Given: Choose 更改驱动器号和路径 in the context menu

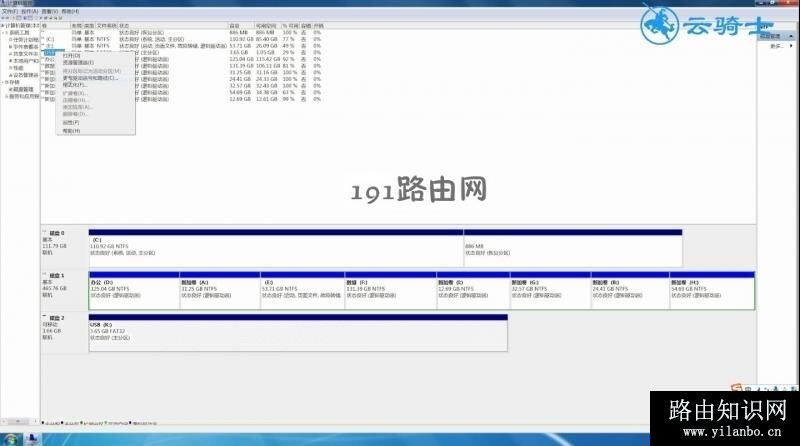Looking at the screenshot, I should (x=90, y=79).
